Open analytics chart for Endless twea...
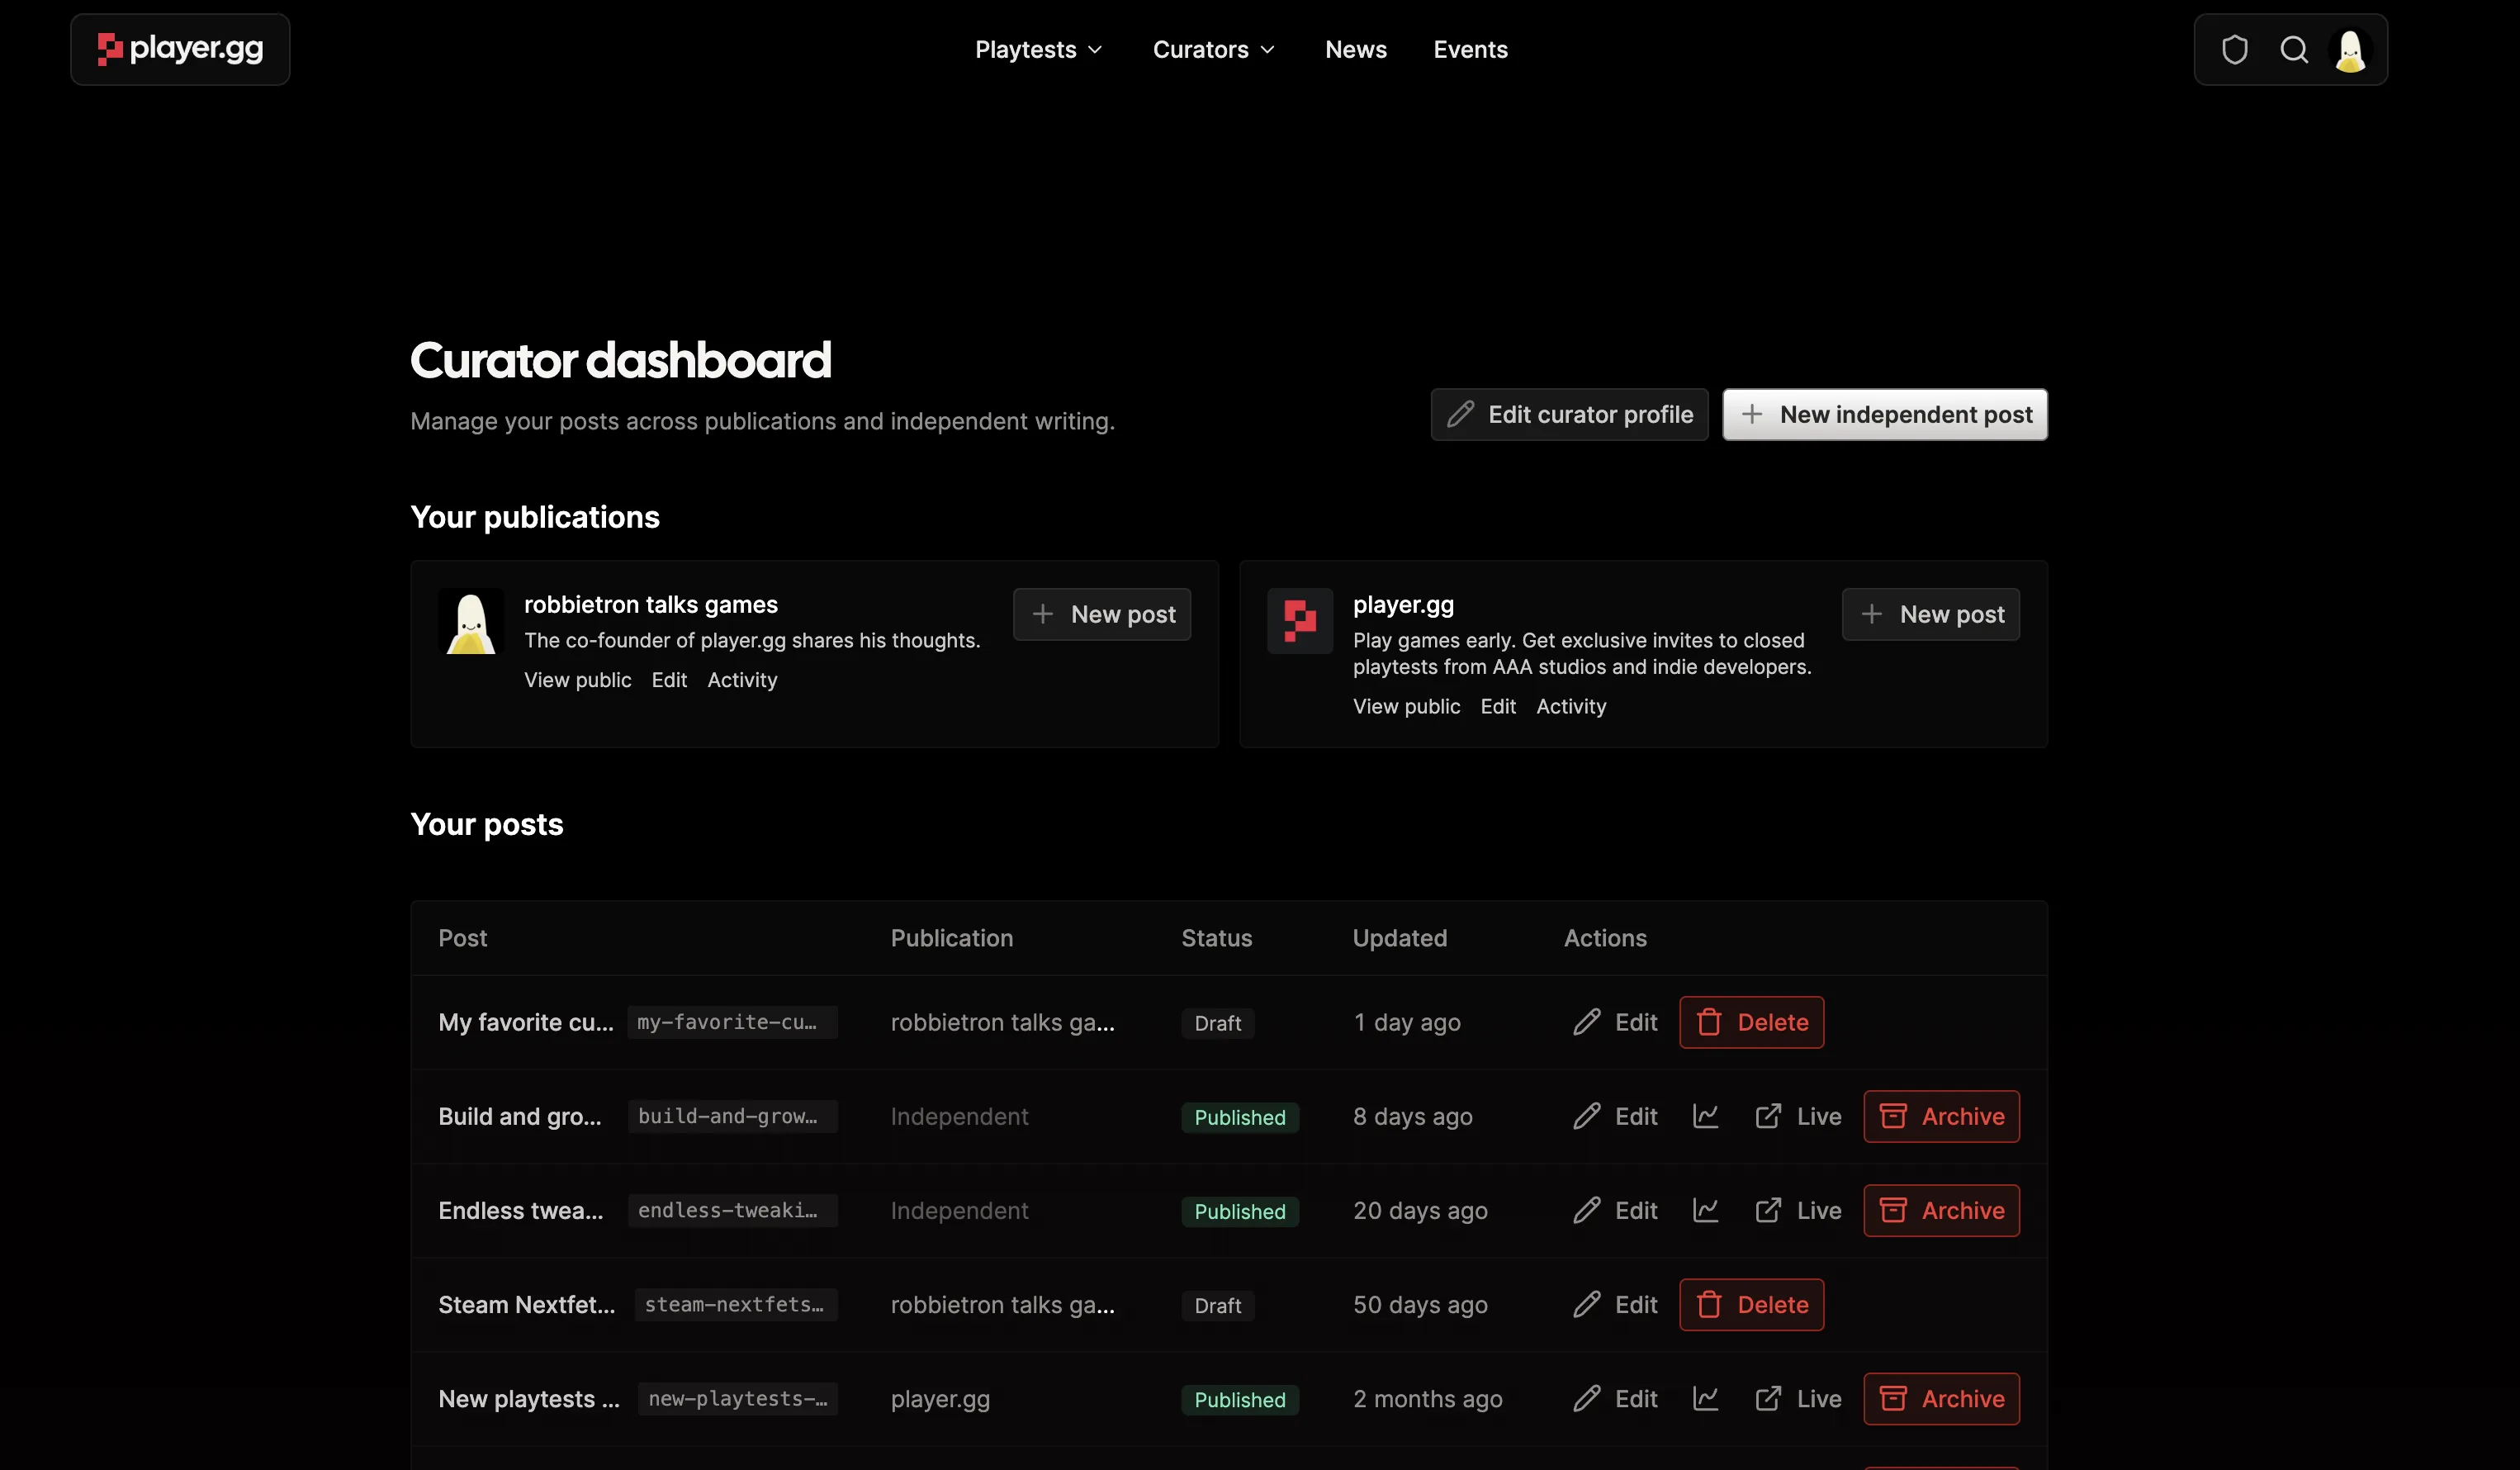Viewport: 2520px width, 1470px height. [x=1706, y=1210]
